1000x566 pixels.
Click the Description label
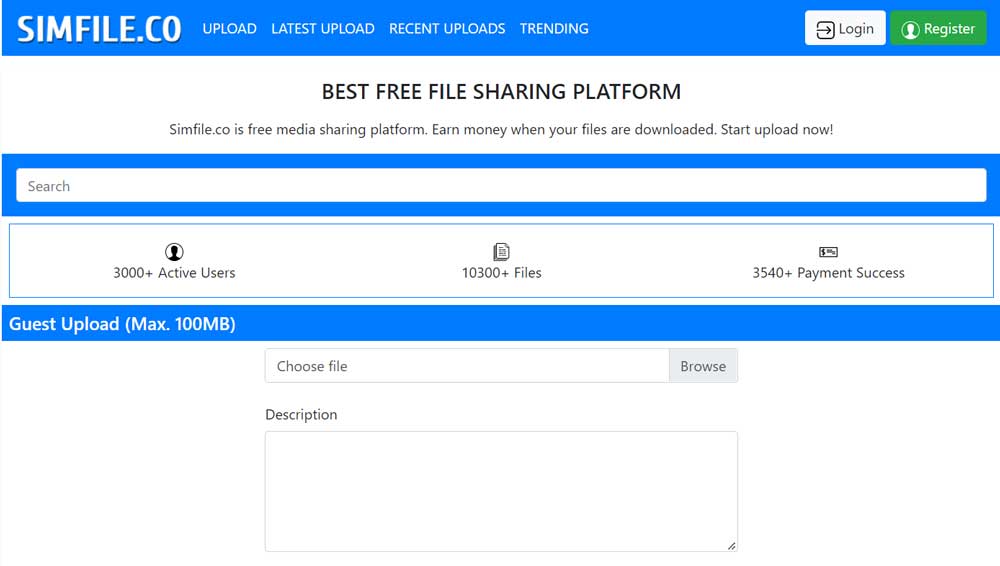(301, 415)
